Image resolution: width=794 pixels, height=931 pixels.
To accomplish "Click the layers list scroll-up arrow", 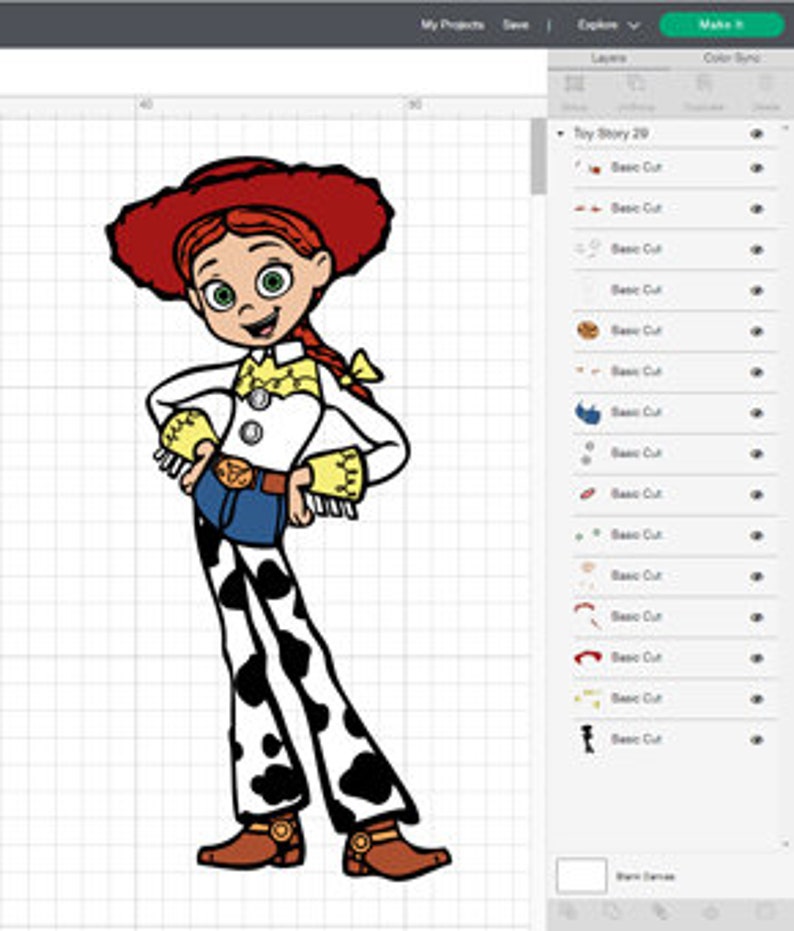I will point(786,128).
